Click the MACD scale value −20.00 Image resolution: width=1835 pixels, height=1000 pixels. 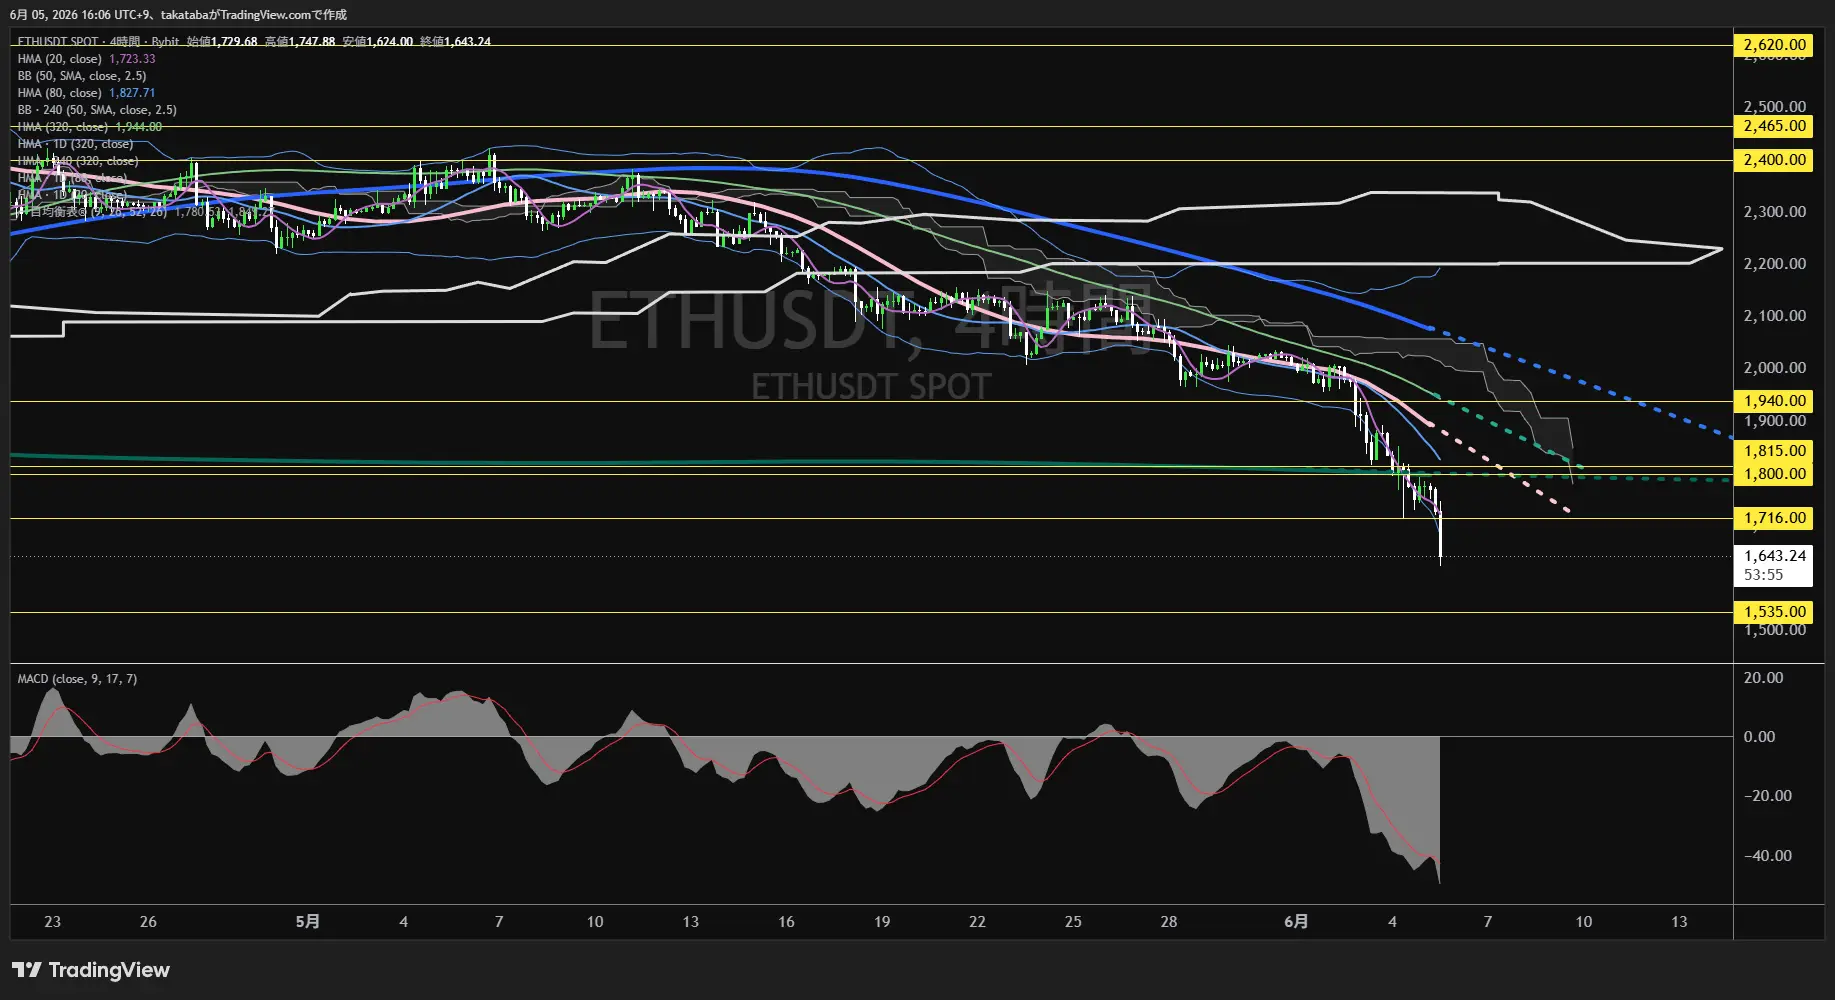pos(1768,796)
